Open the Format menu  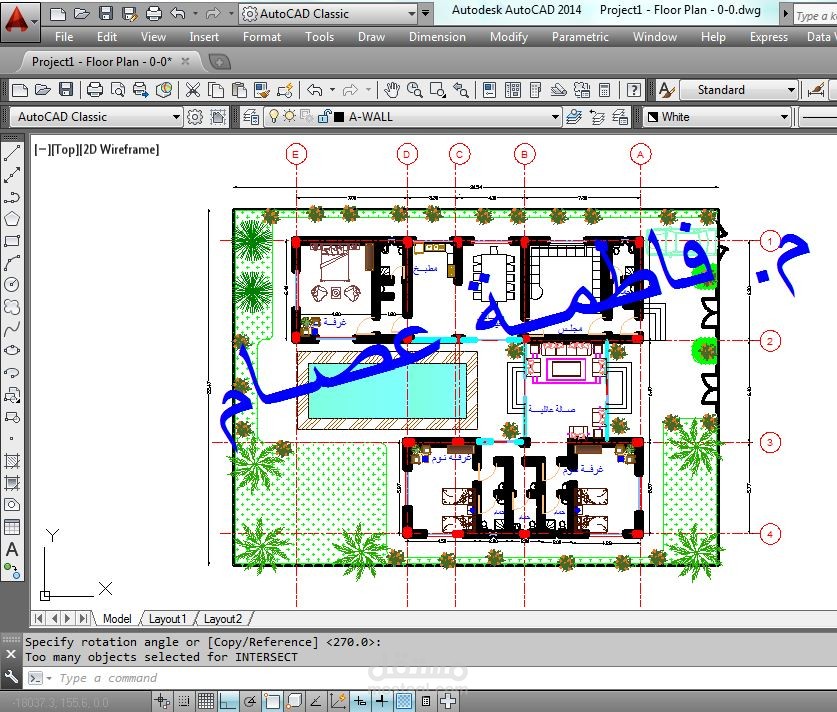click(262, 37)
